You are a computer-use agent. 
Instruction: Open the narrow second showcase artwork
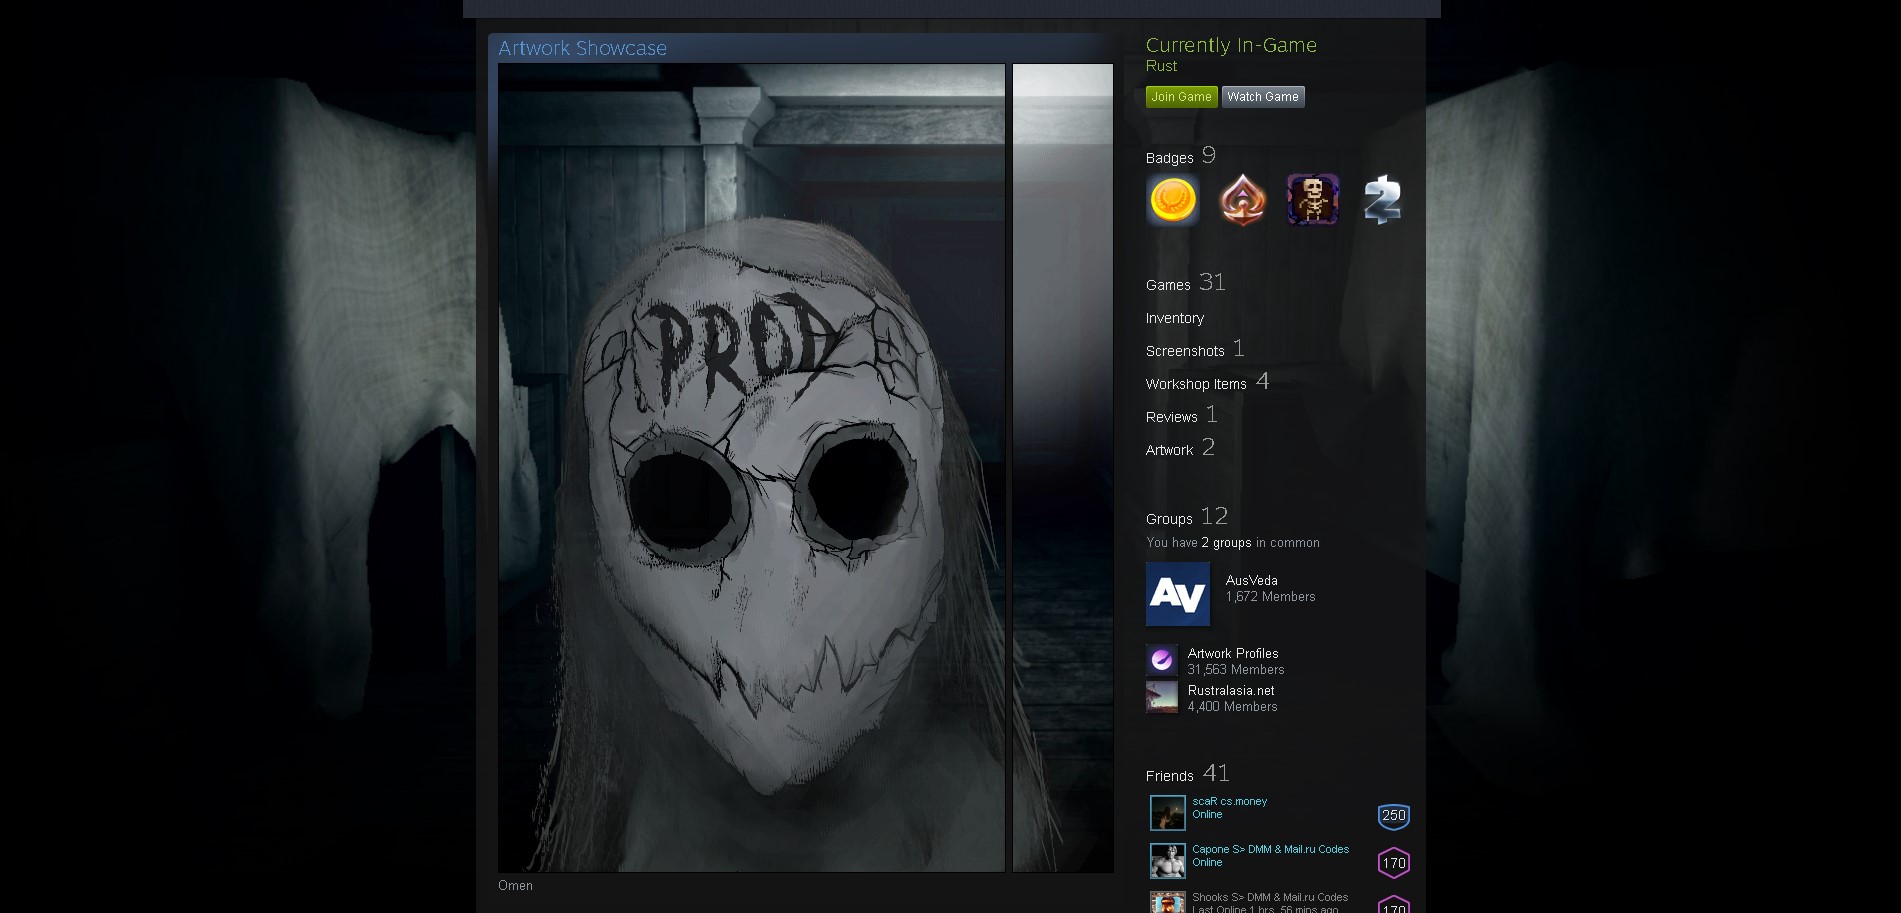(1063, 468)
